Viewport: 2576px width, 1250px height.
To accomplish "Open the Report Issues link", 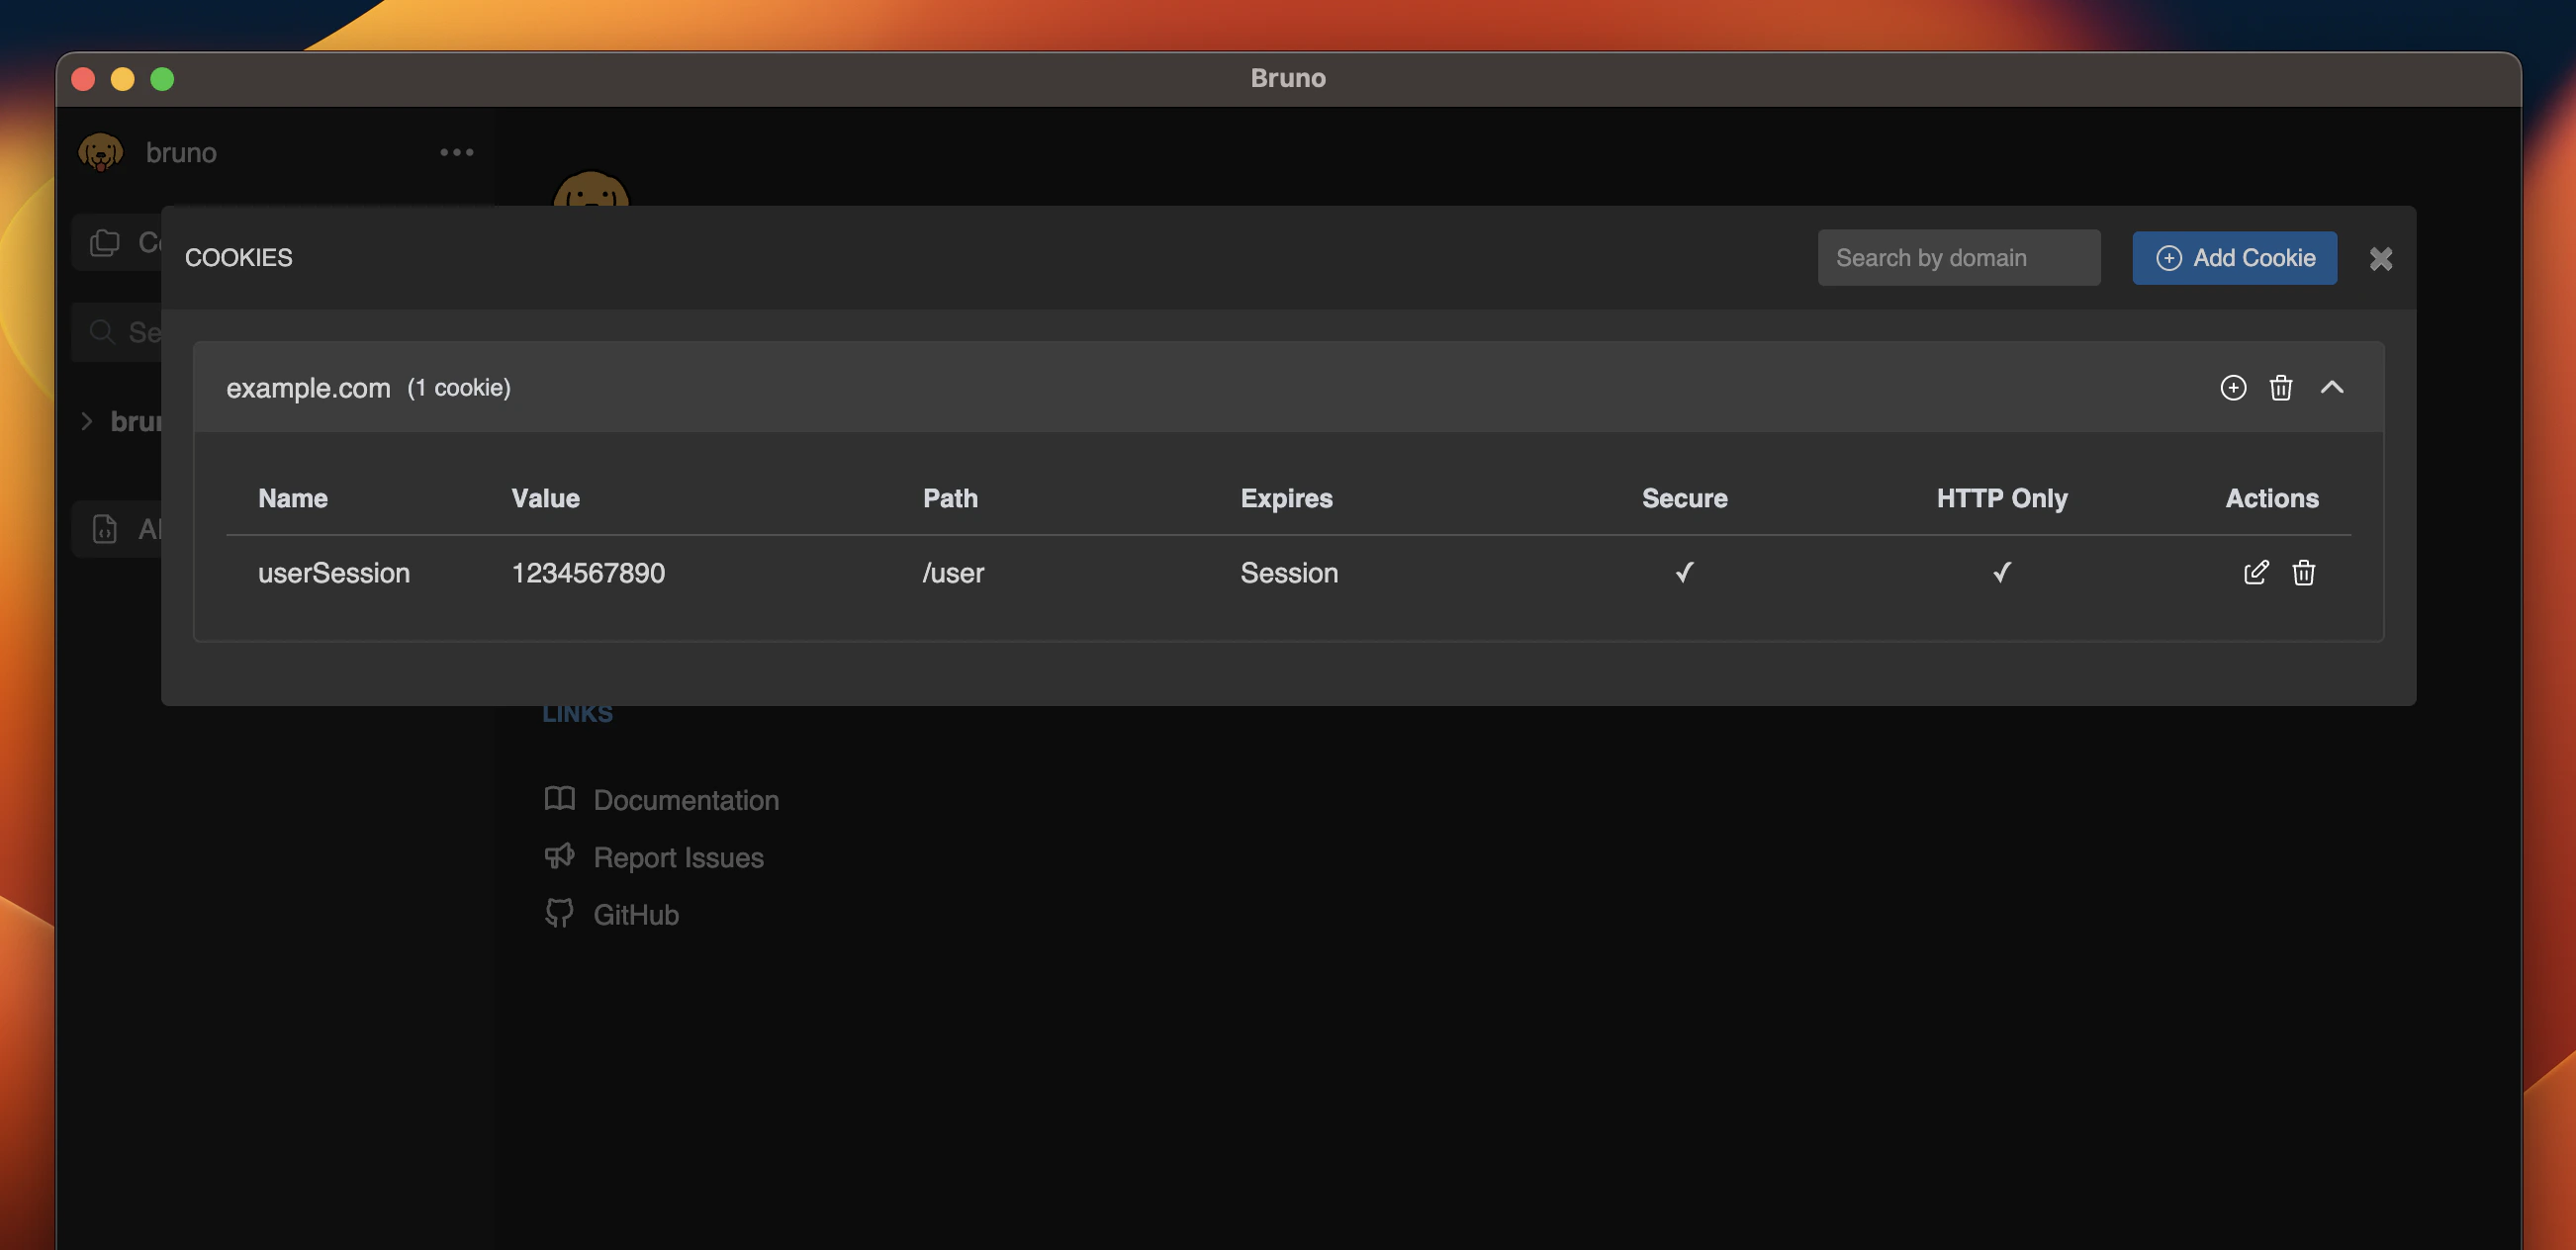I will (677, 857).
